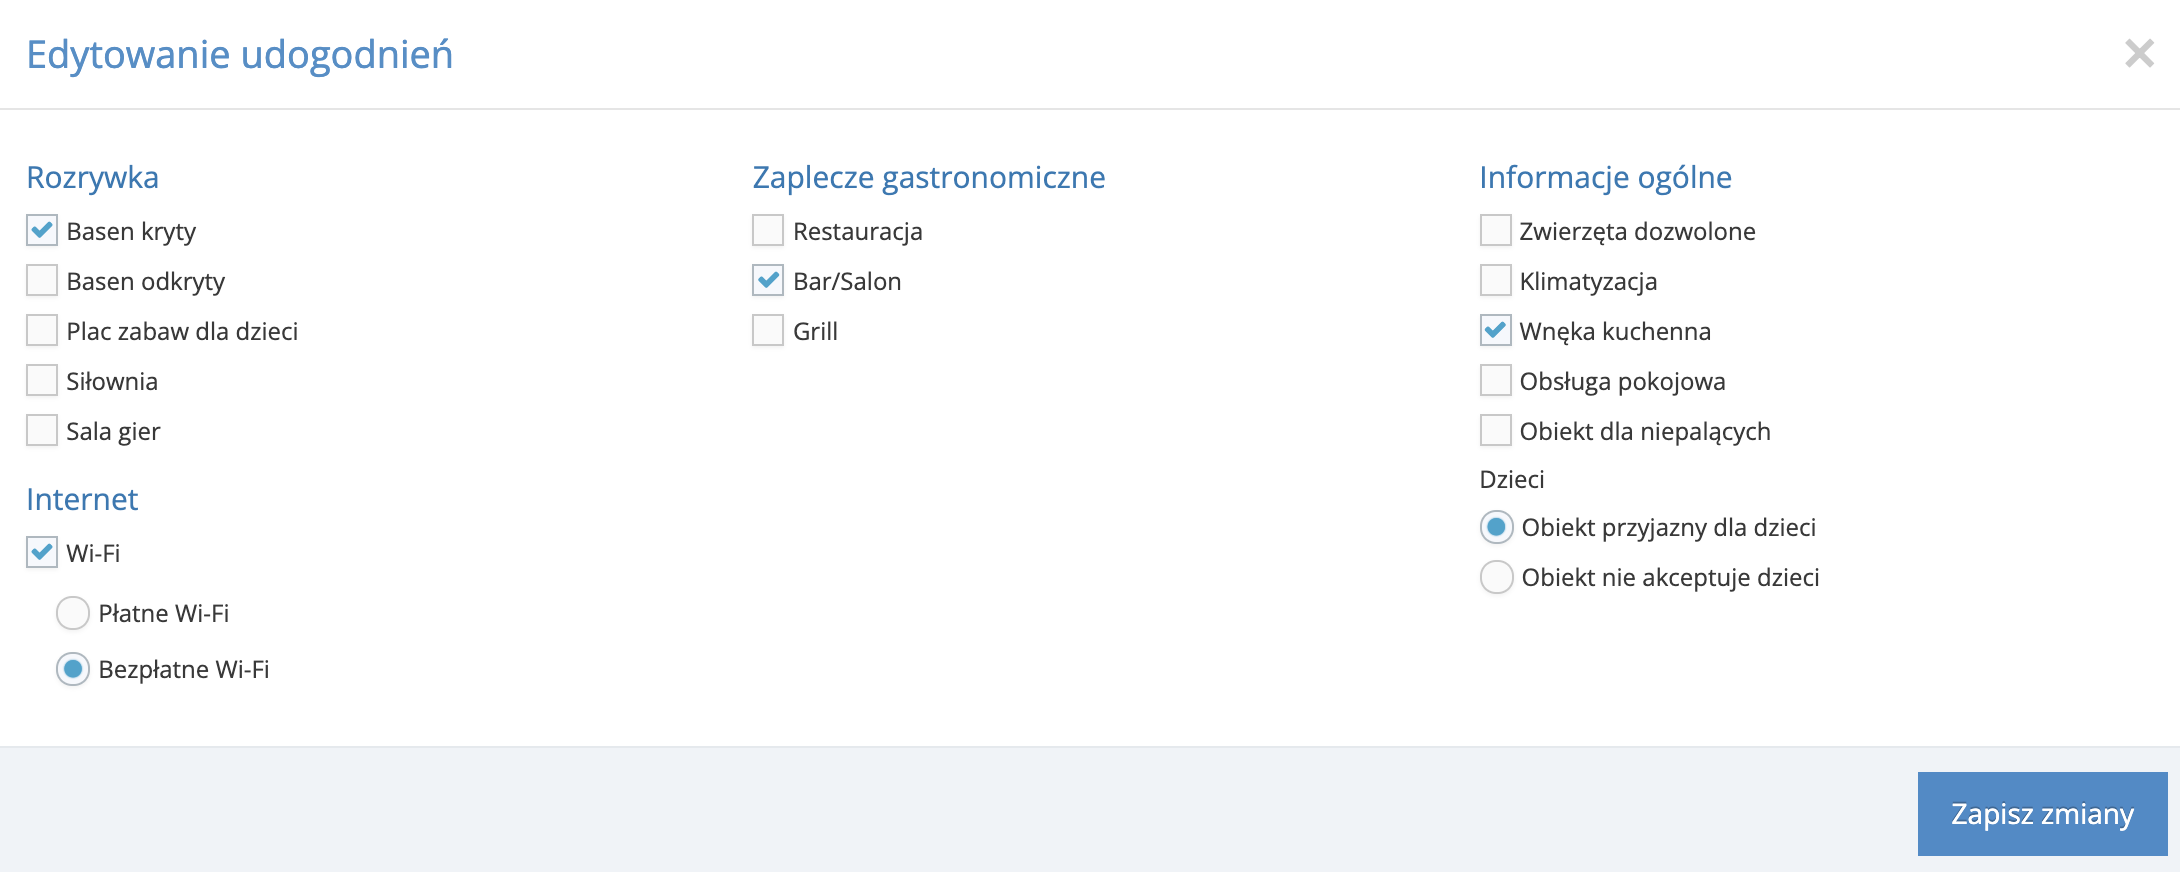2180x872 pixels.
Task: Enable the Sala gier checkbox
Action: (x=42, y=430)
